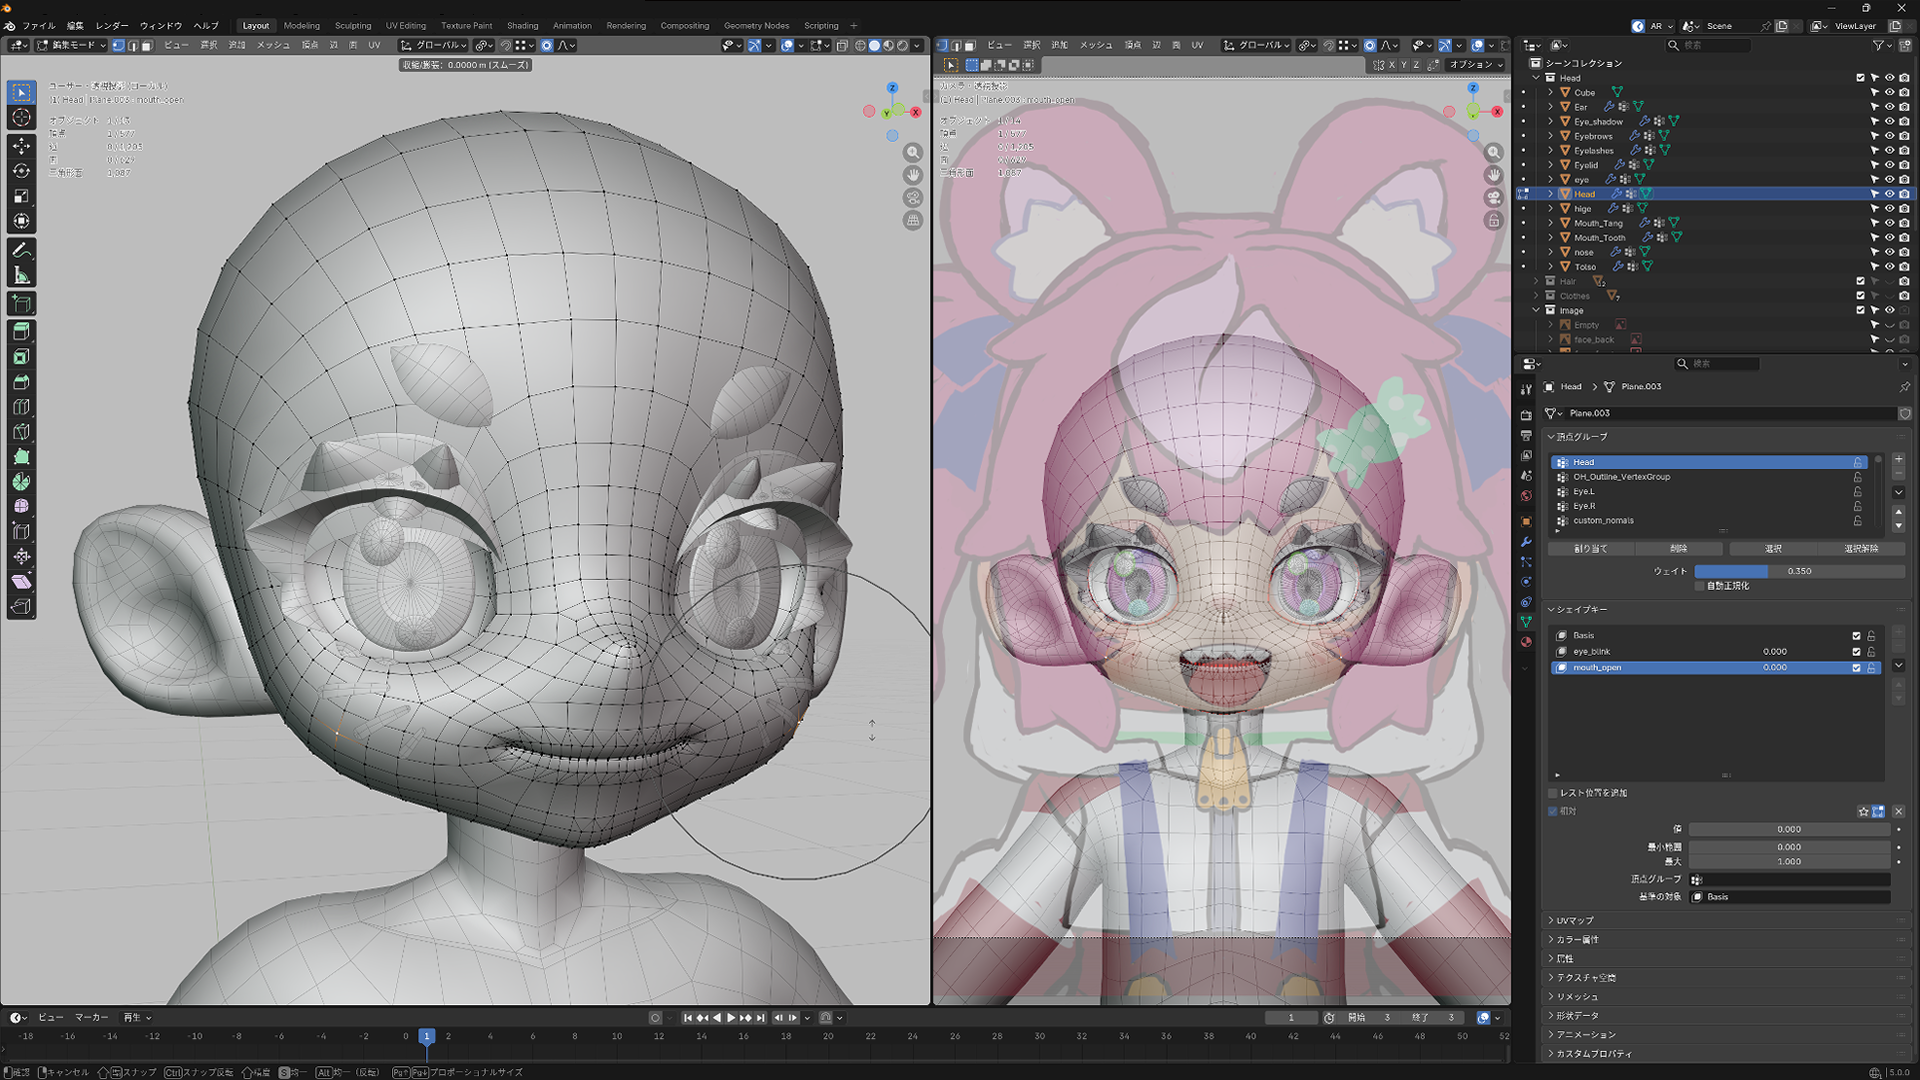Open the Geometry Nodes workspace tab
This screenshot has width=1920, height=1080.
[x=756, y=26]
